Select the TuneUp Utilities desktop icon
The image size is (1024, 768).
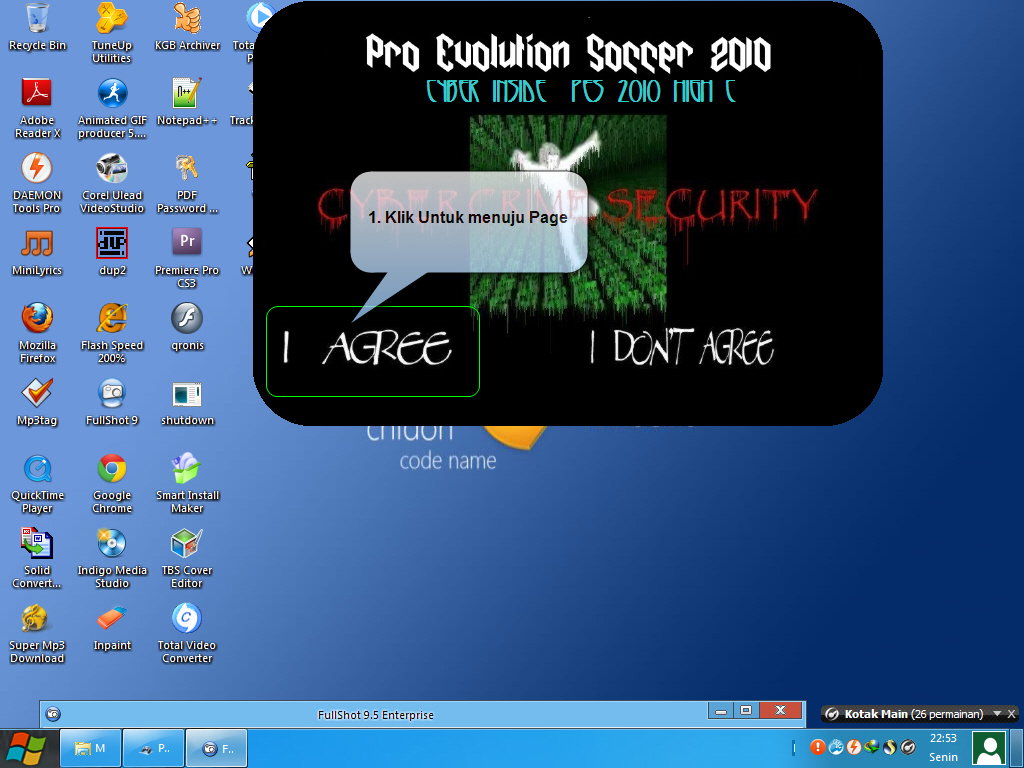[112, 33]
